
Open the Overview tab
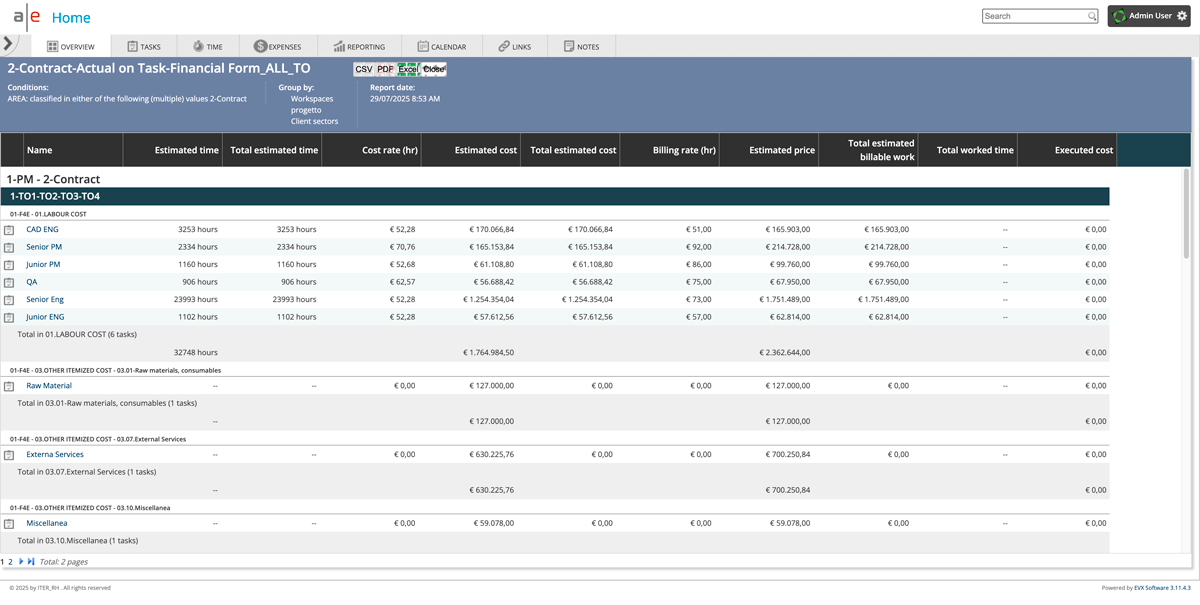[69, 47]
